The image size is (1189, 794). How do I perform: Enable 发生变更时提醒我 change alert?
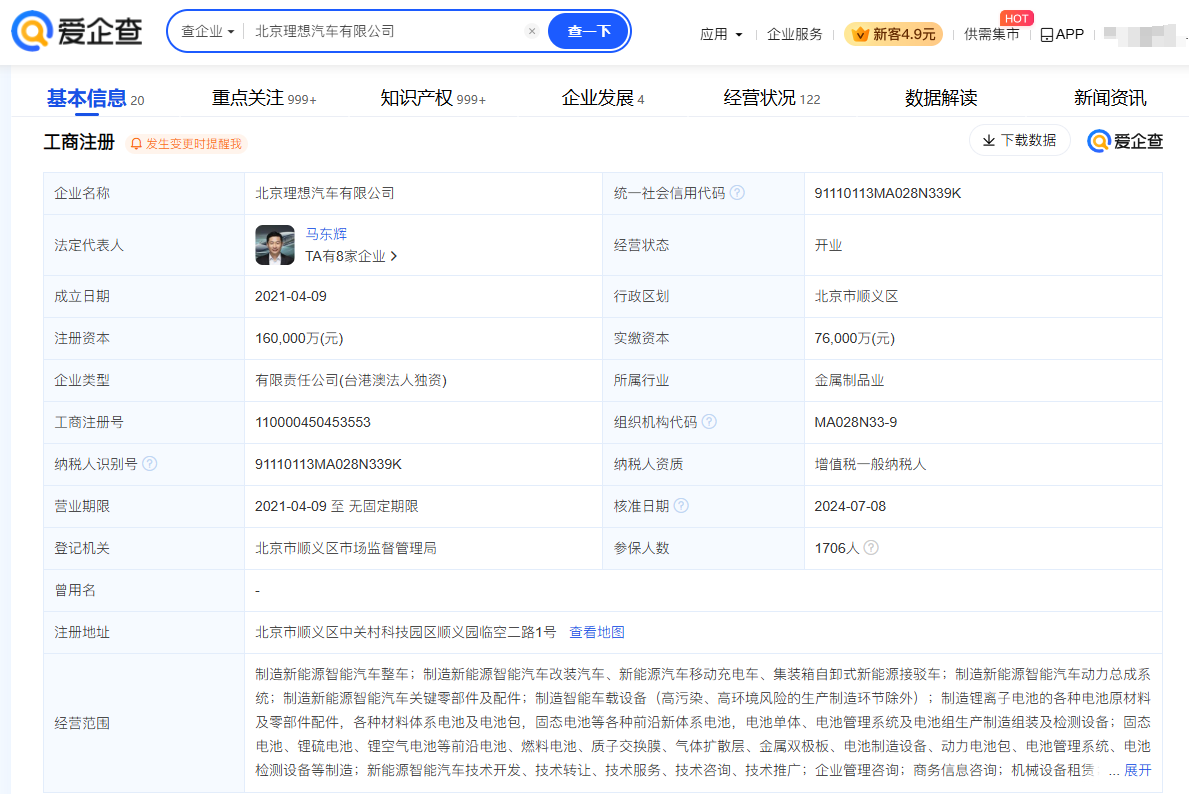click(187, 144)
